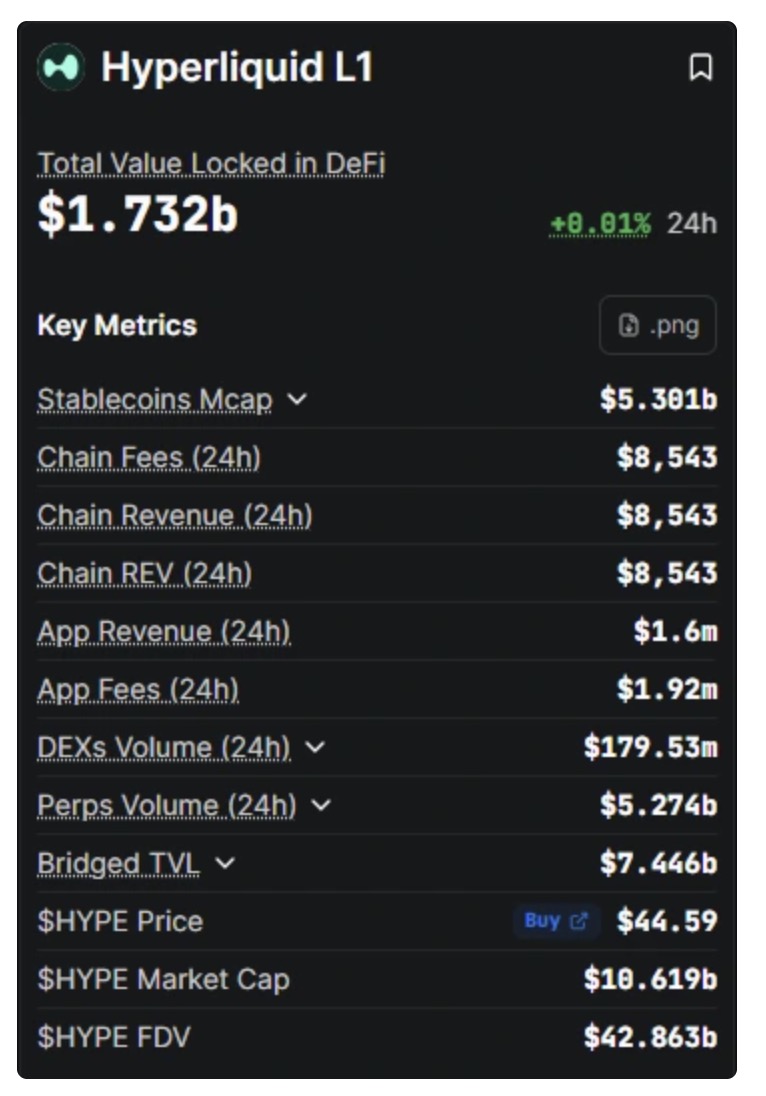Click the Buy $HYPE button
Screen dimensions: 766x1096
coord(556,921)
